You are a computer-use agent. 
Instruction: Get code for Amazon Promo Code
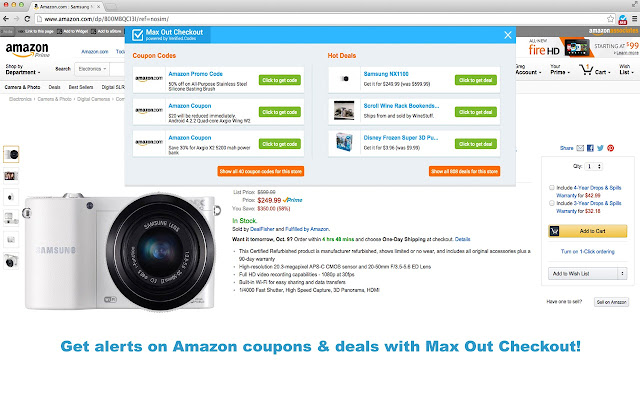pyautogui.click(x=280, y=80)
